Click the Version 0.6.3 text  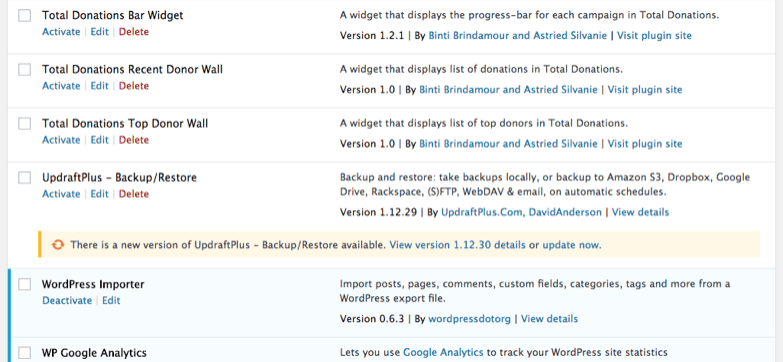[372, 319]
